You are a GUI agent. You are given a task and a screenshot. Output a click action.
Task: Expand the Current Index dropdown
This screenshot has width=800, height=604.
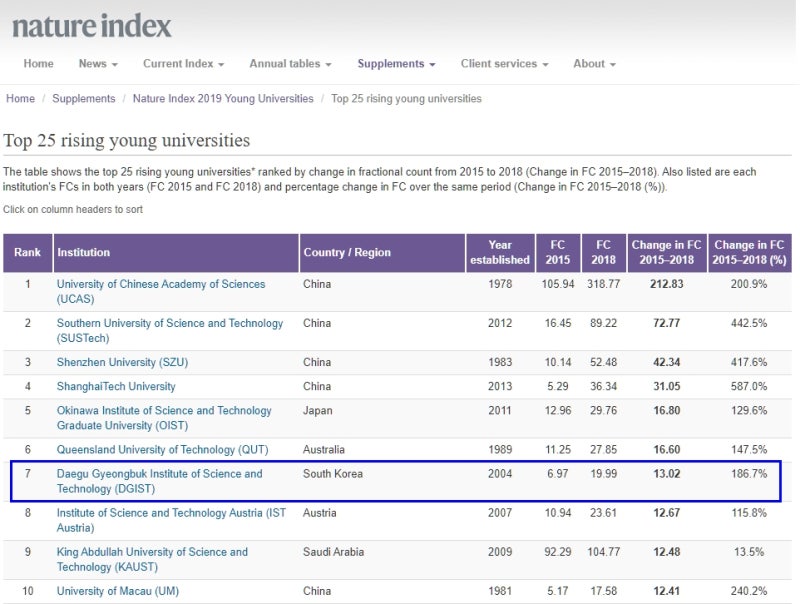tap(183, 64)
